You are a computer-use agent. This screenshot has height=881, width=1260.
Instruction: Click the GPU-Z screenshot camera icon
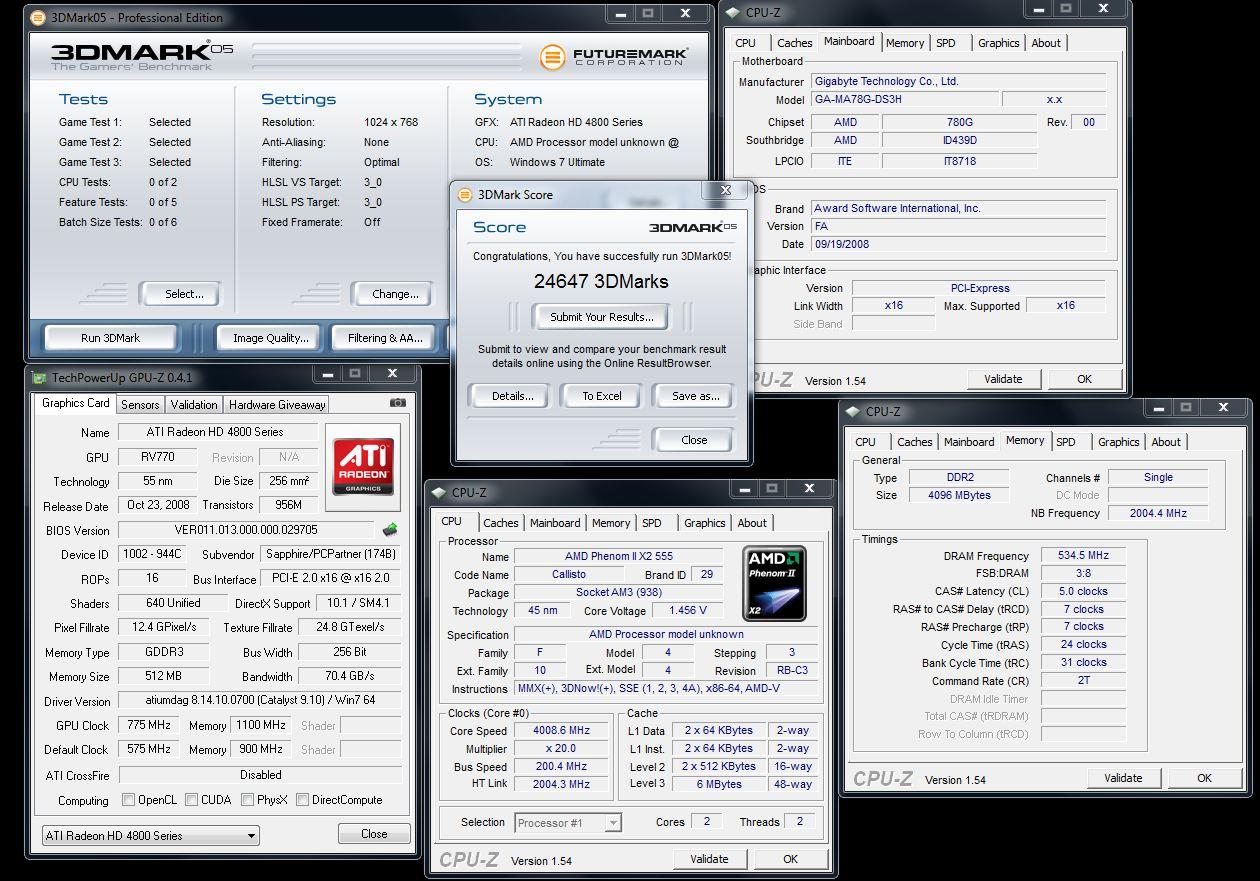point(398,403)
